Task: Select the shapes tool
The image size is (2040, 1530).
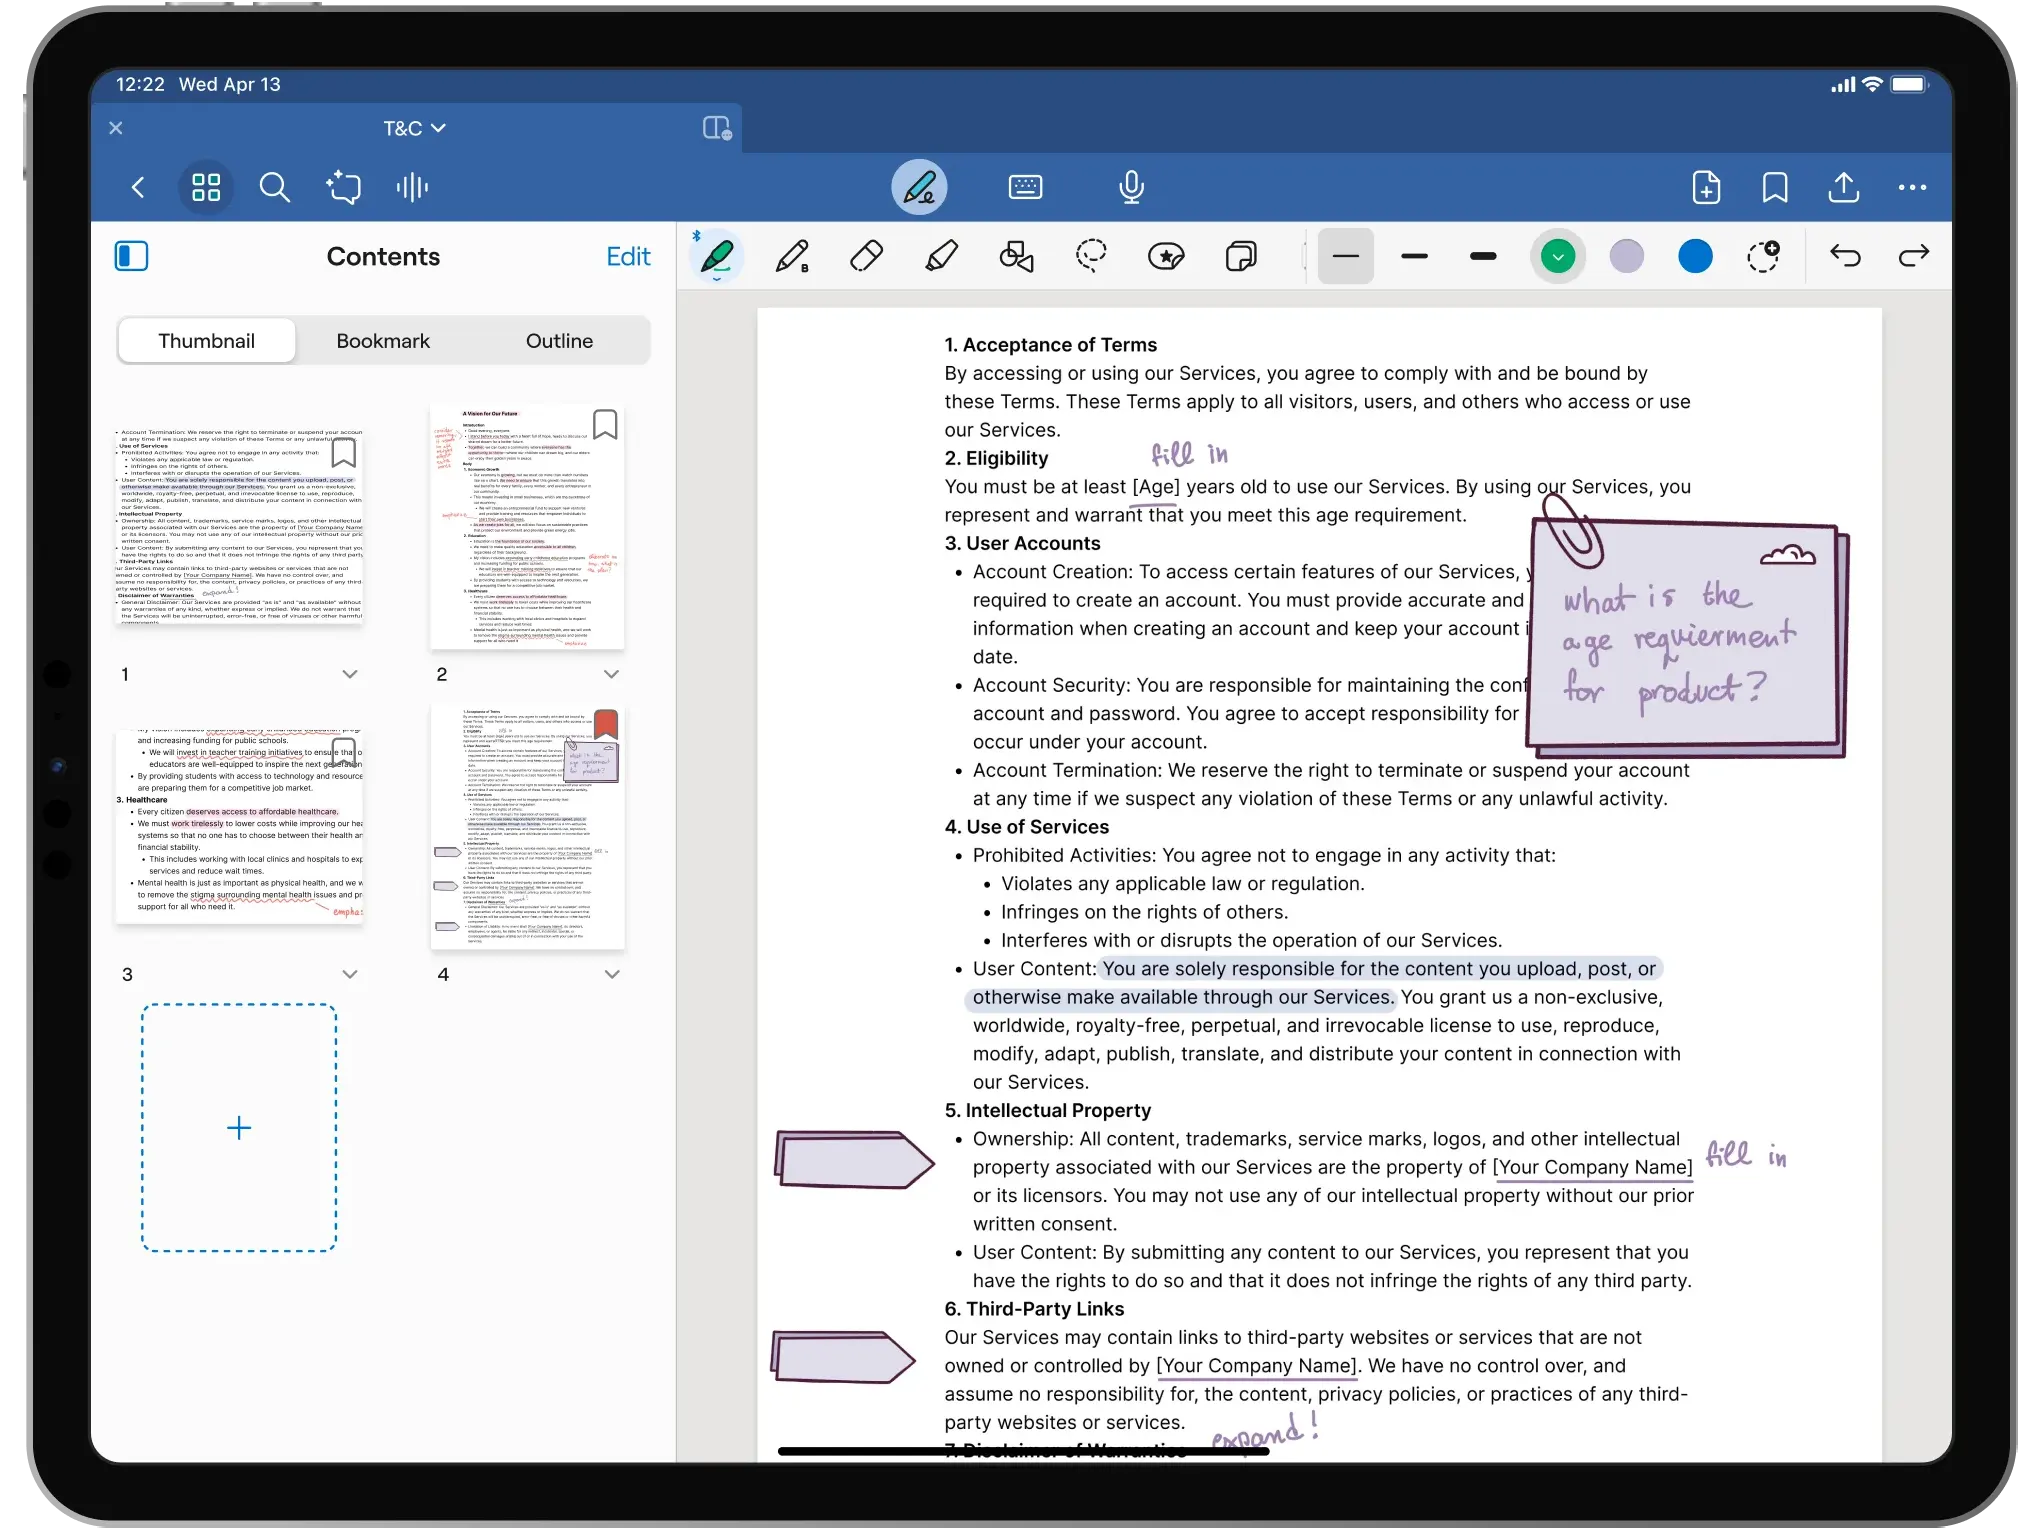Action: (x=1016, y=257)
